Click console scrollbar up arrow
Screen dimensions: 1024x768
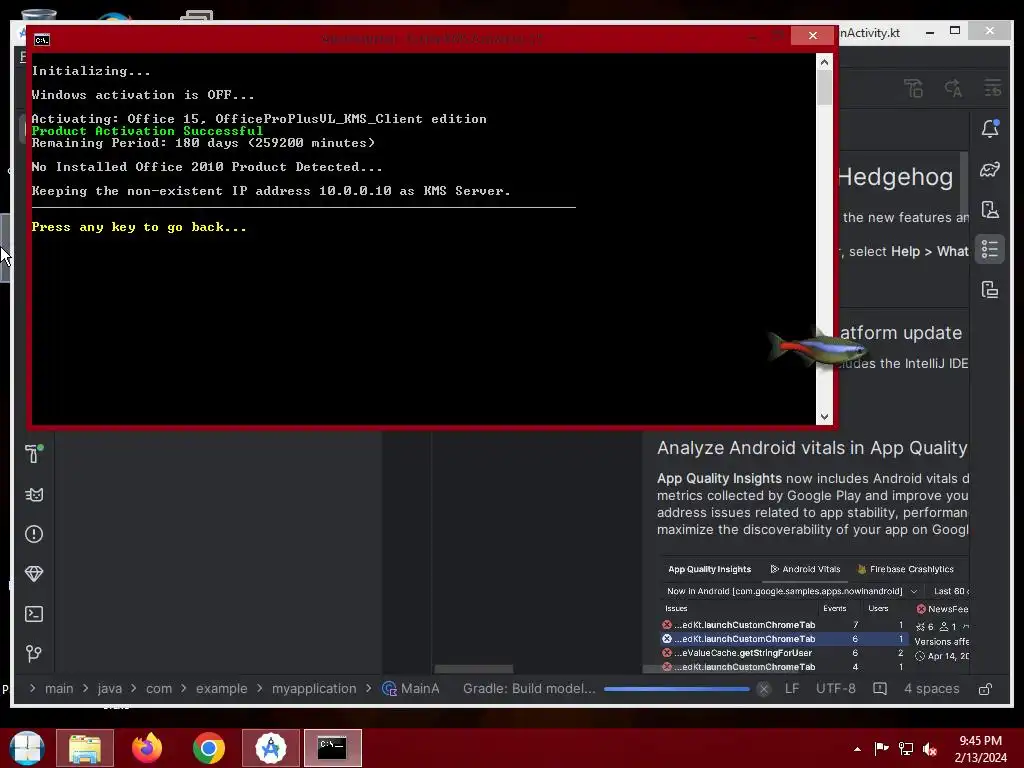click(x=824, y=62)
